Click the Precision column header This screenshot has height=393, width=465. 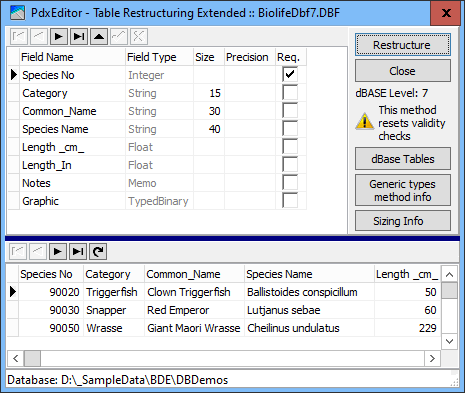click(x=250, y=57)
